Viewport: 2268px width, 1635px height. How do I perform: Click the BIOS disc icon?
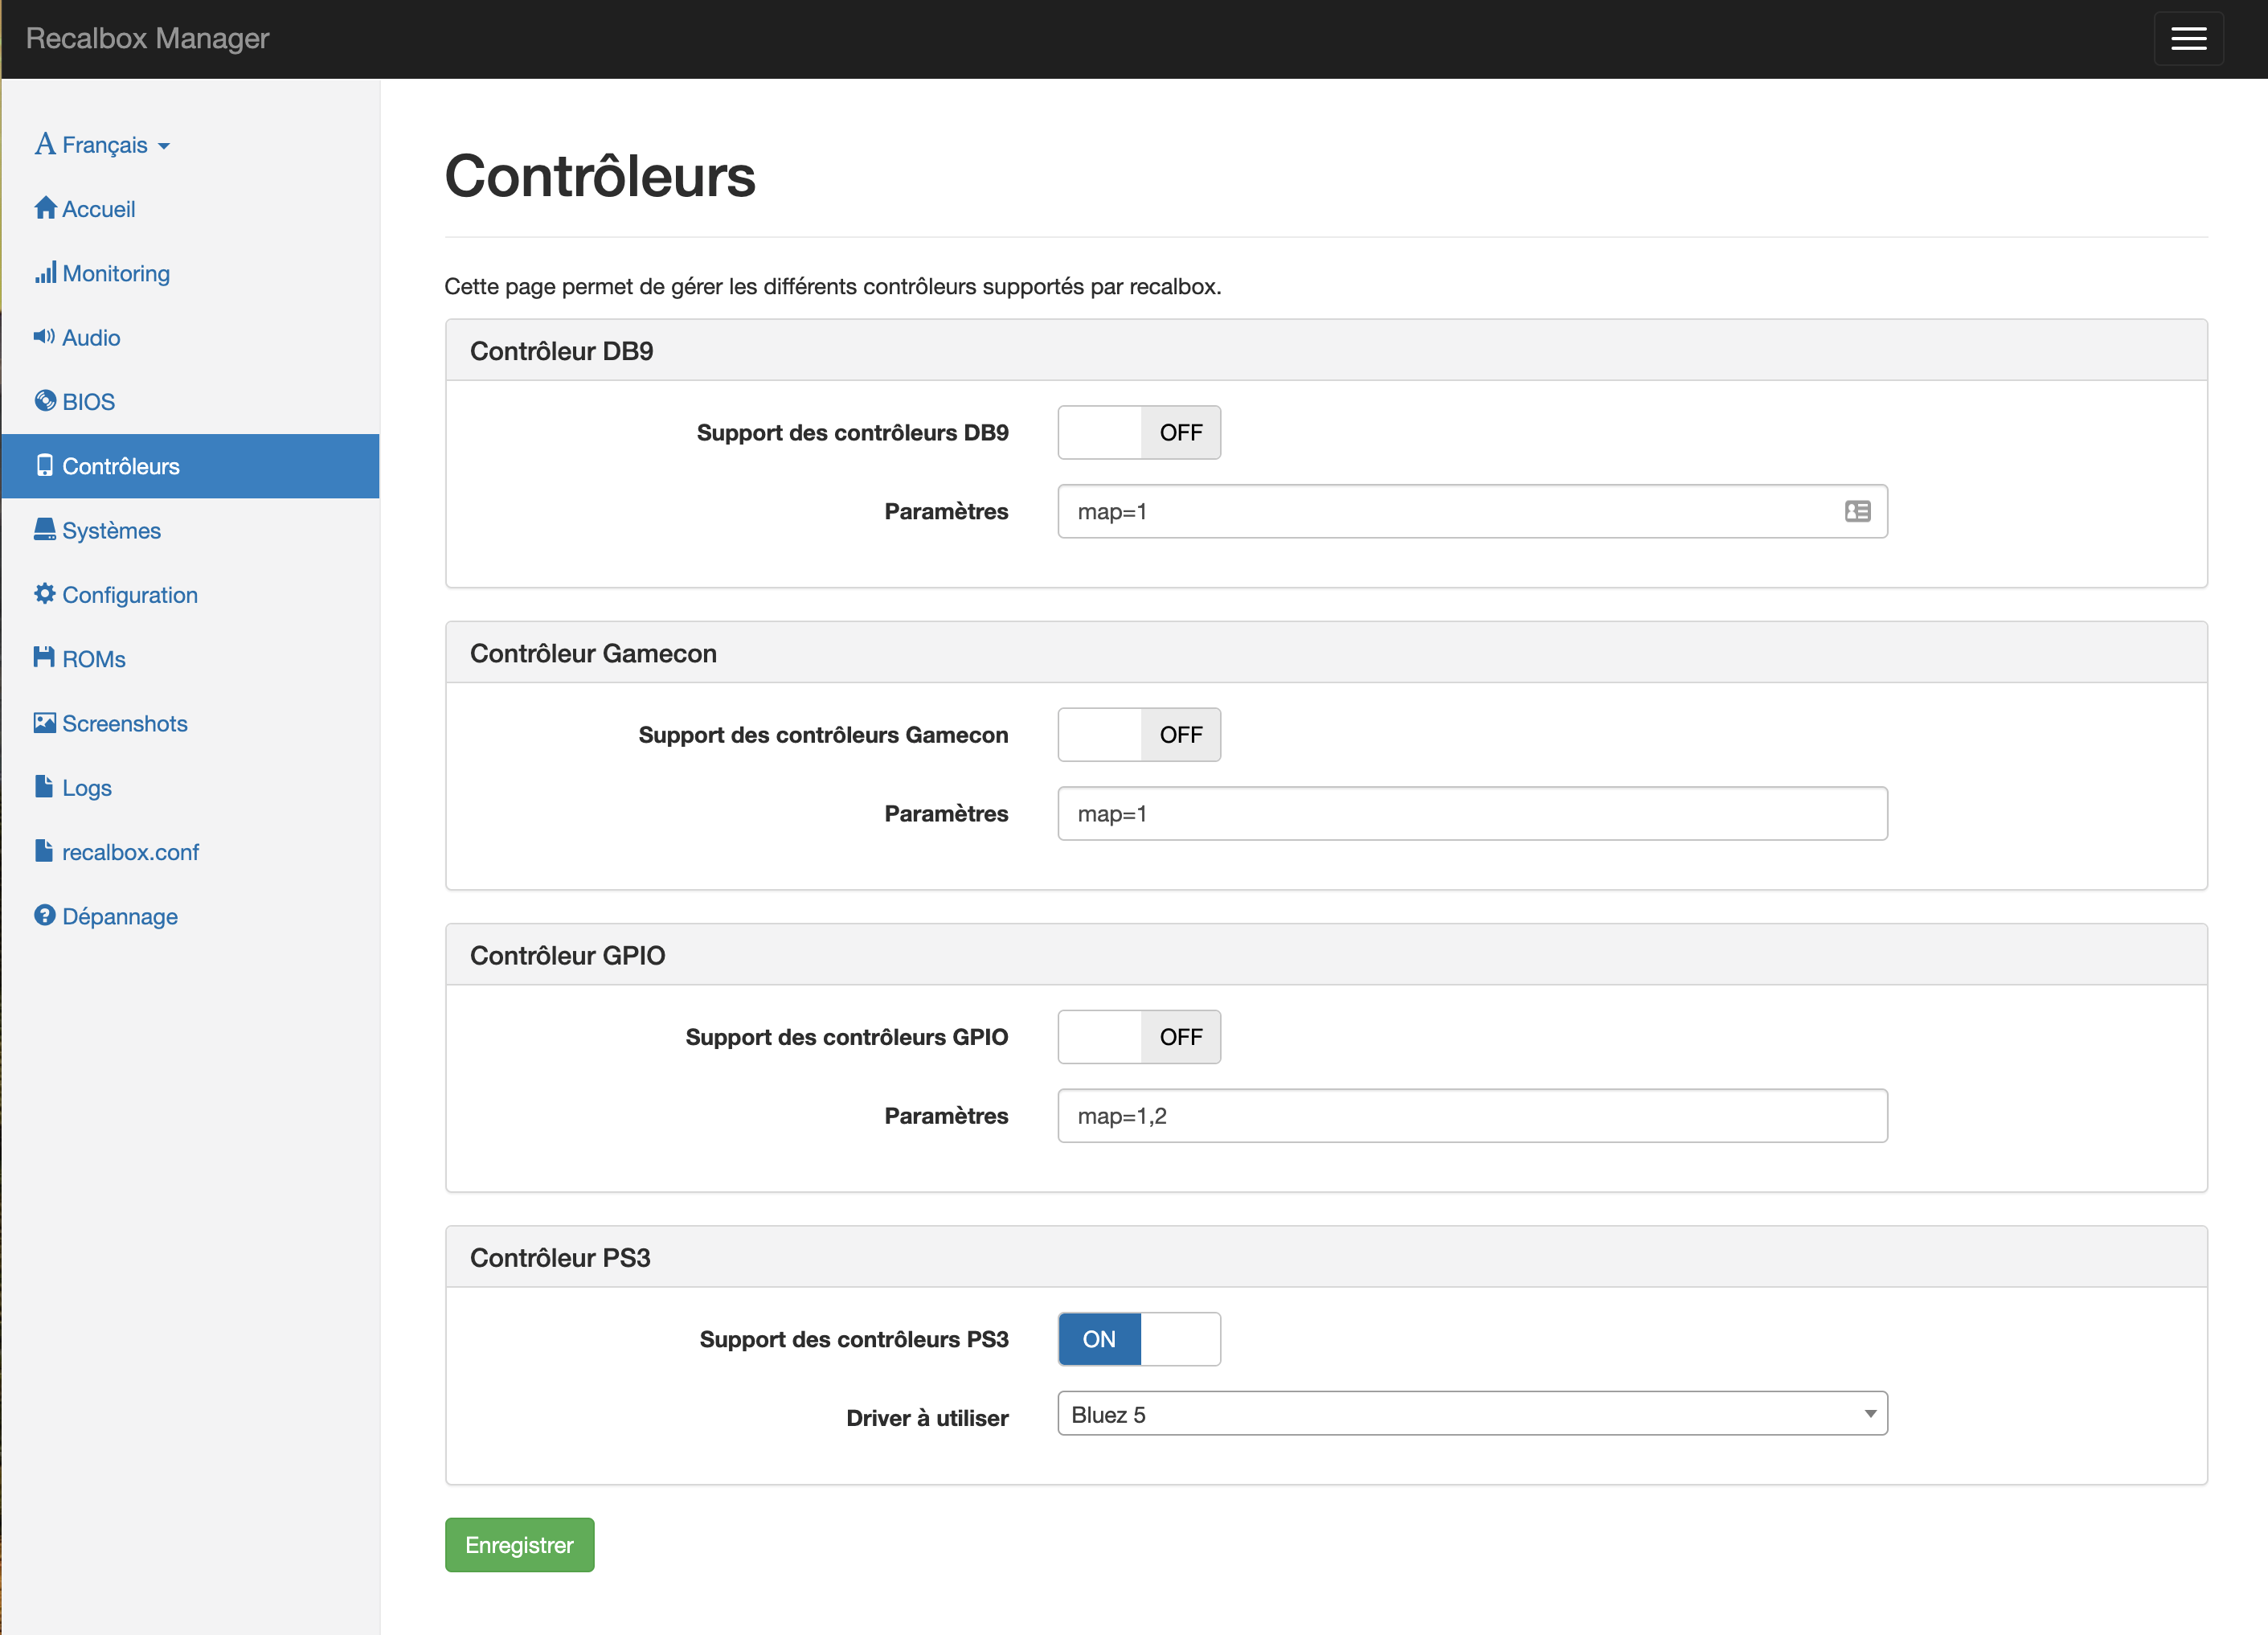click(45, 401)
